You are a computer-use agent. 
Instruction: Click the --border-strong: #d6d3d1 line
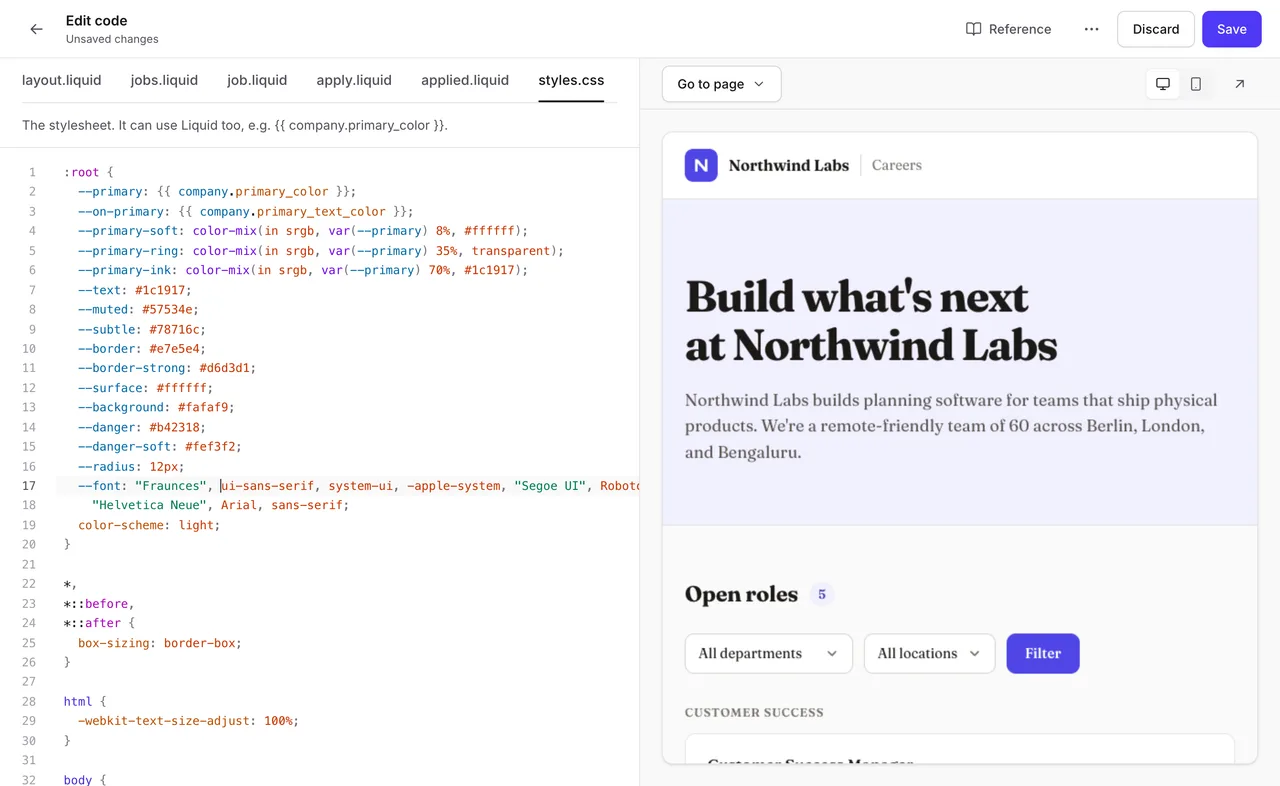pyautogui.click(x=167, y=368)
